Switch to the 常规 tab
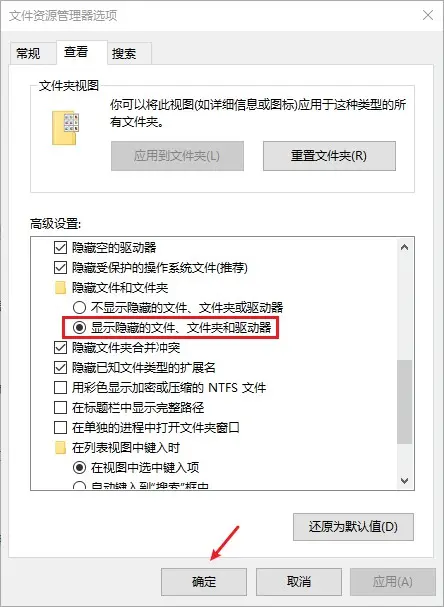This screenshot has width=444, height=607. pyautogui.click(x=28, y=53)
